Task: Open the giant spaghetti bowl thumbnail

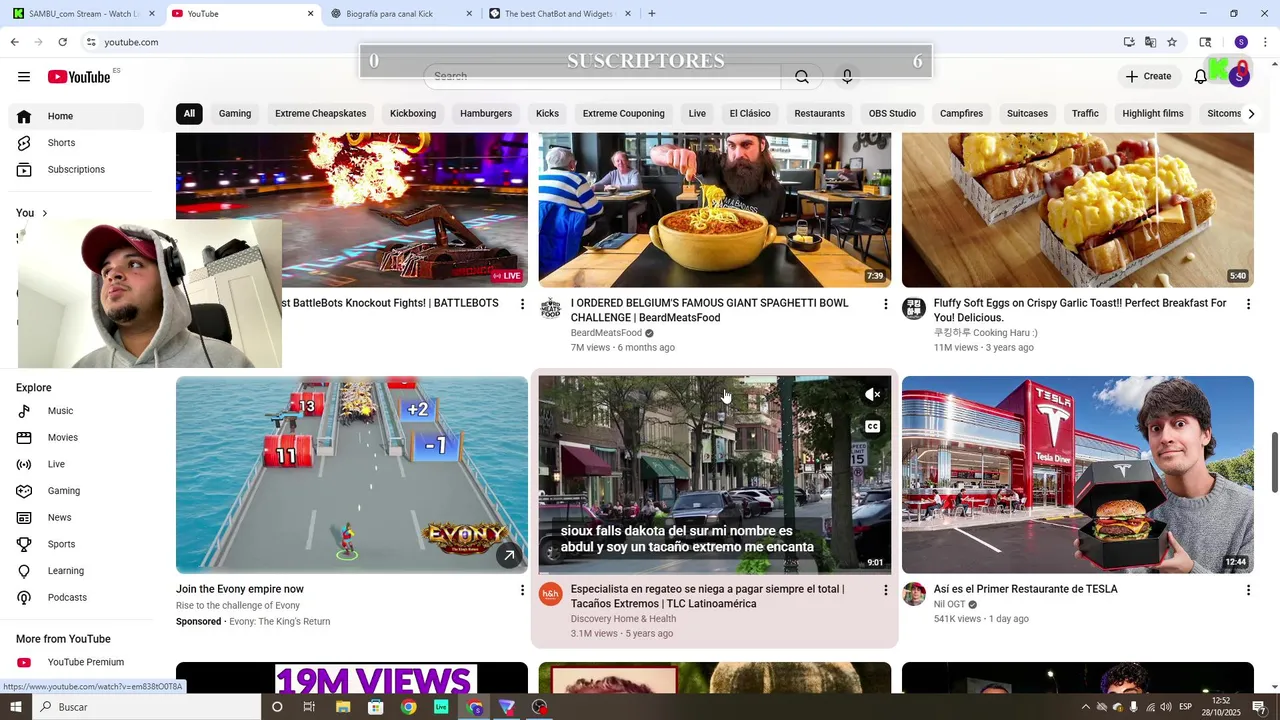Action: 715,210
